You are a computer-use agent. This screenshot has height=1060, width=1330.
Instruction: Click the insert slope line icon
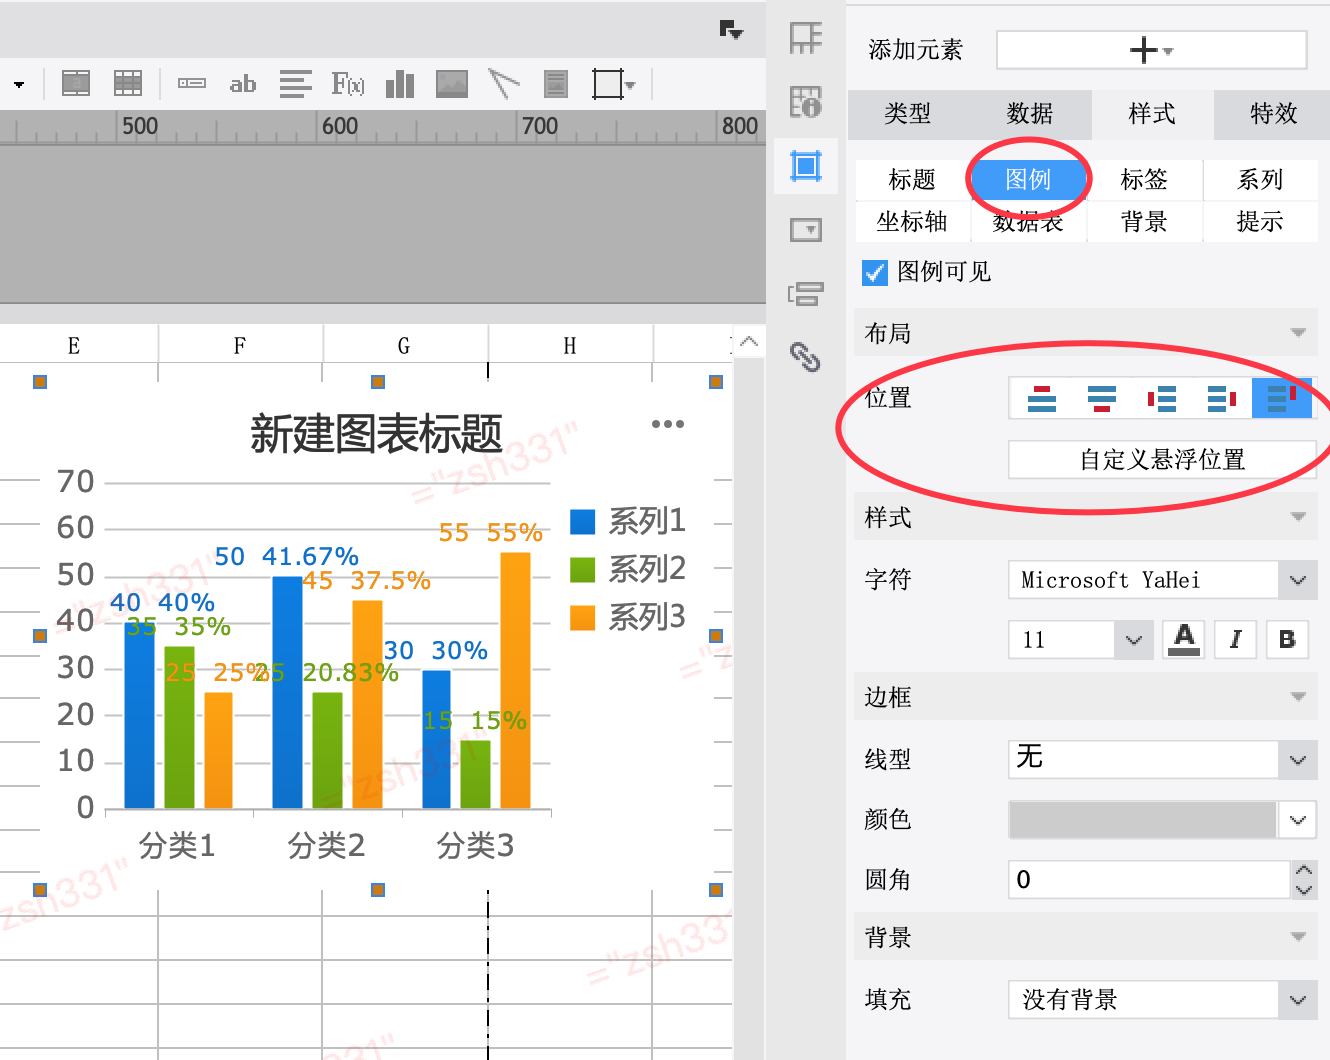tap(504, 84)
